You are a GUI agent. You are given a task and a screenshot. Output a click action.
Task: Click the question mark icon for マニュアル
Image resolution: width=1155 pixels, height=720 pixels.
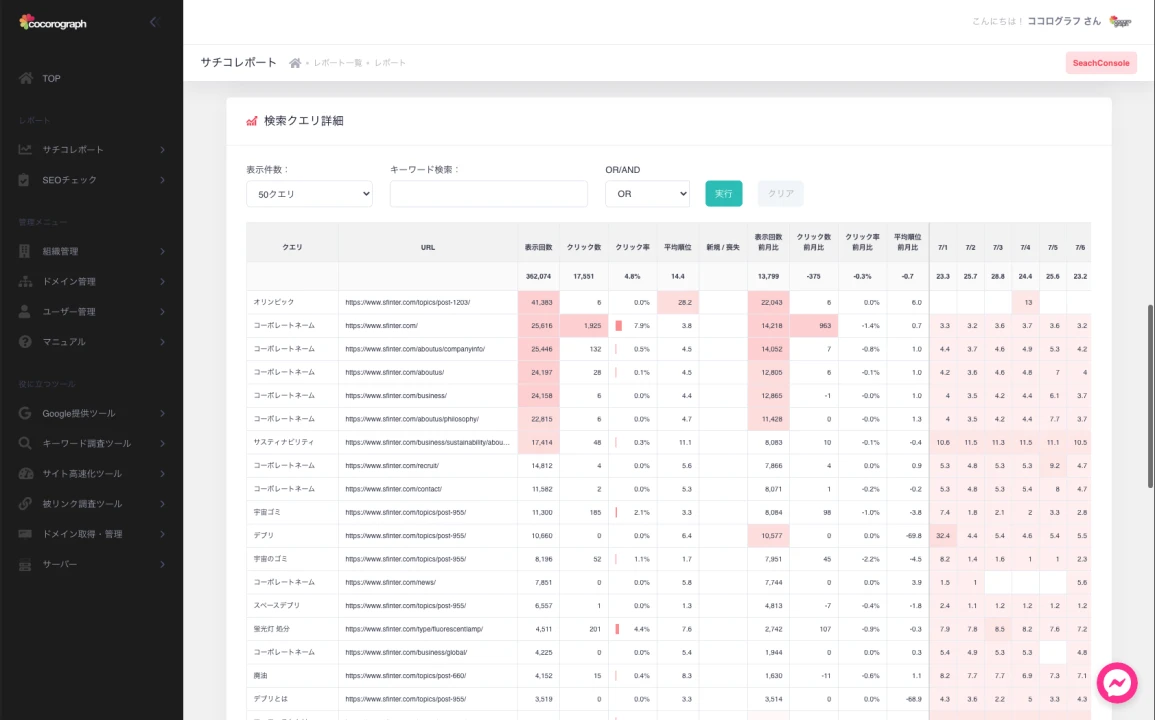[x=25, y=342]
